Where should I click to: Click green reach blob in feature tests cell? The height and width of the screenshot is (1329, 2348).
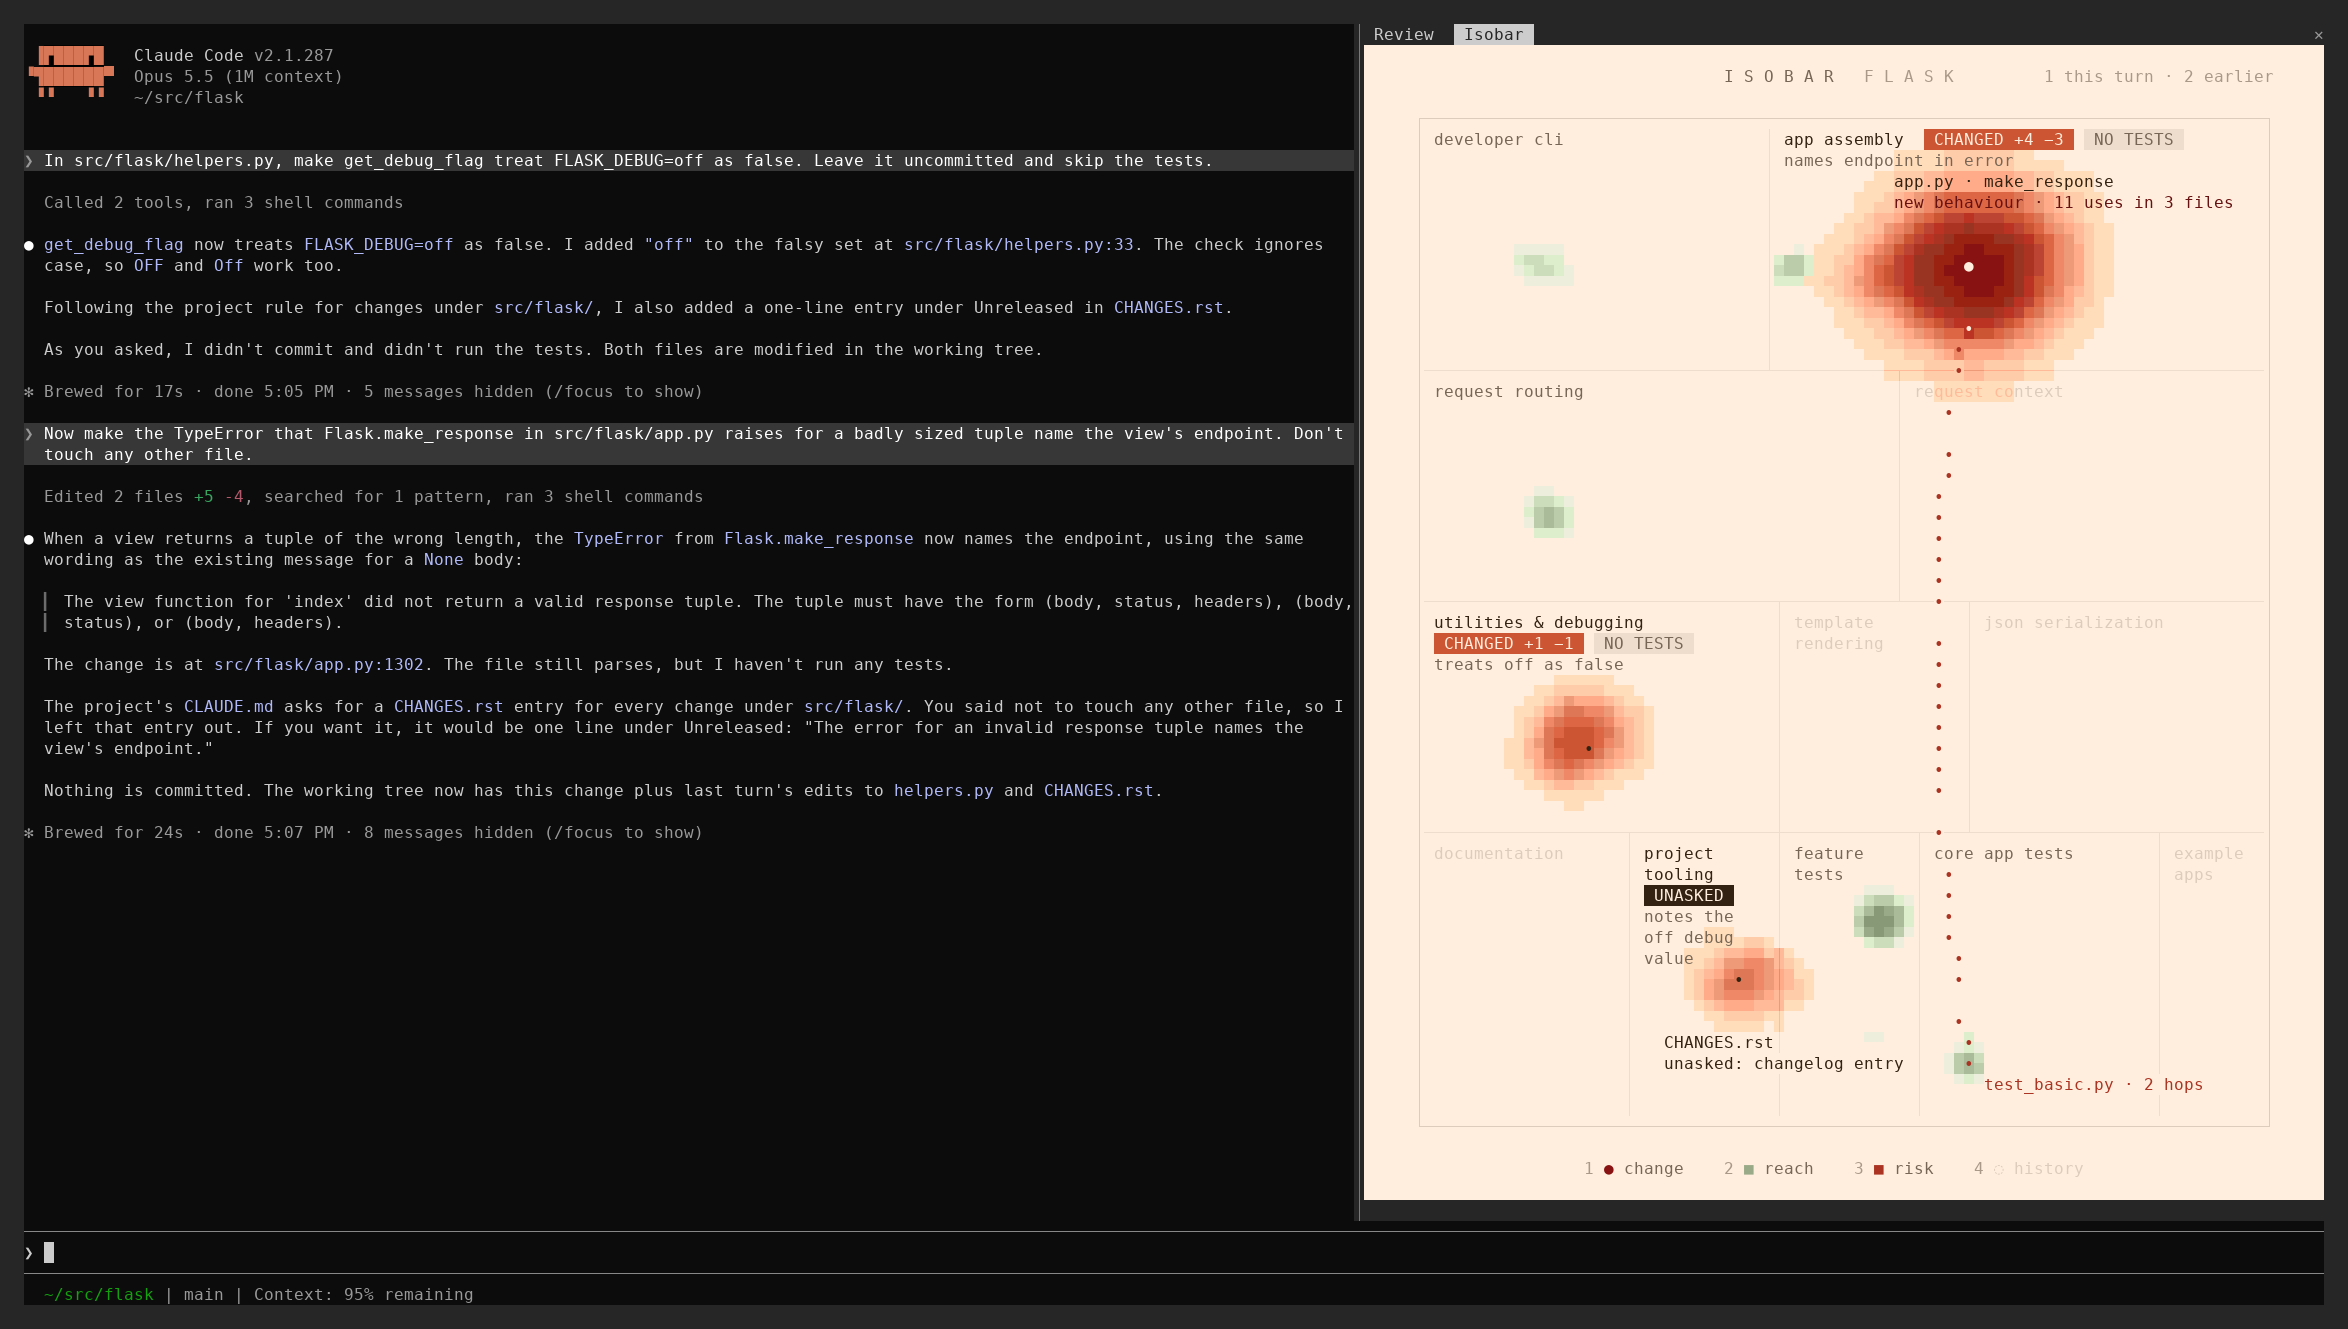click(x=1883, y=917)
